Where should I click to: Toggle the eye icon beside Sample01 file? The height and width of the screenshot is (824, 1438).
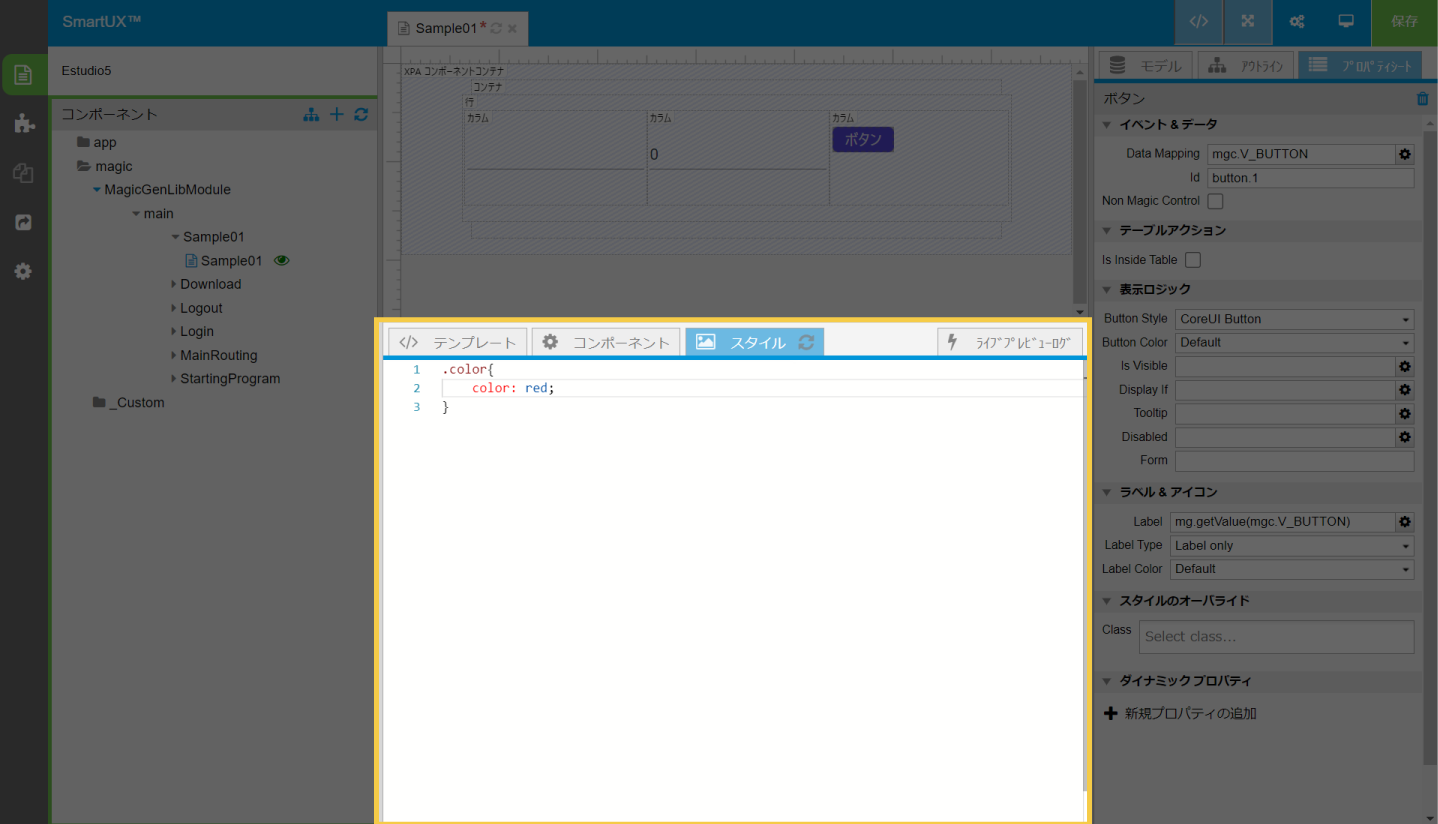pos(282,261)
